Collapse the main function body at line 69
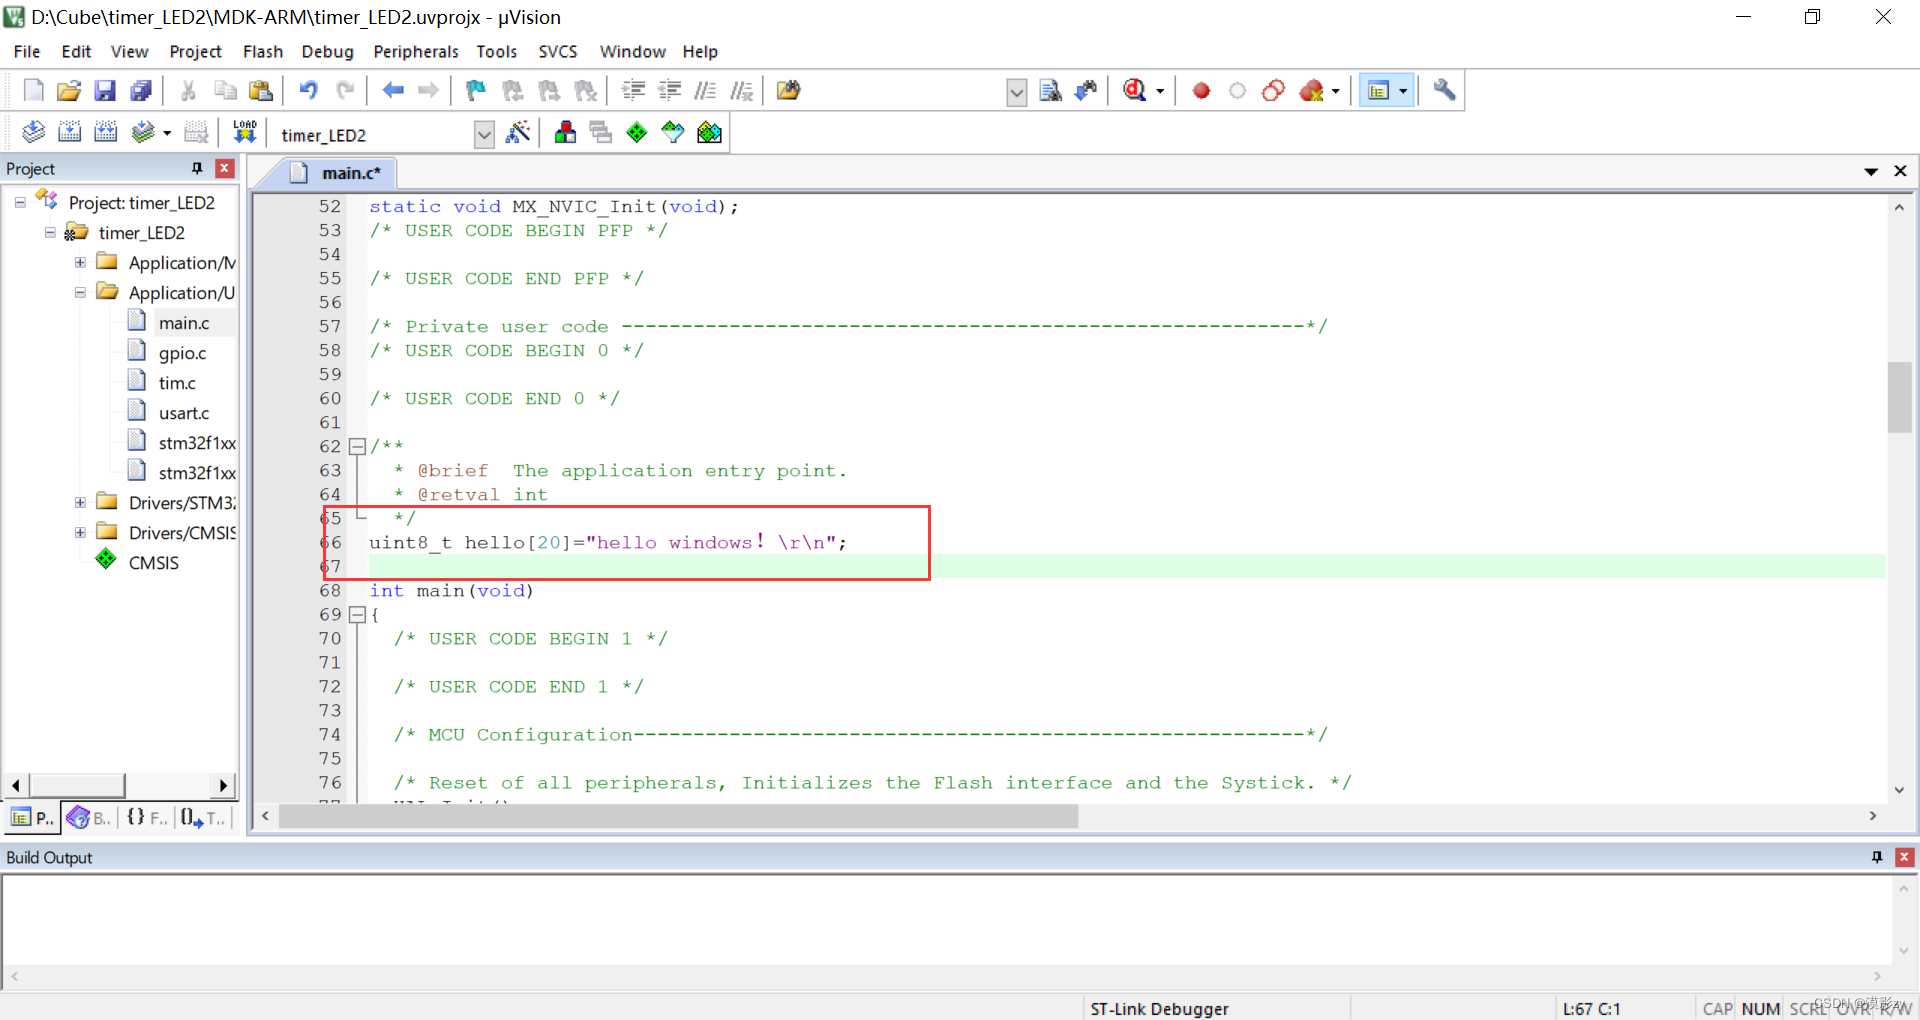The image size is (1920, 1020). click(x=357, y=614)
